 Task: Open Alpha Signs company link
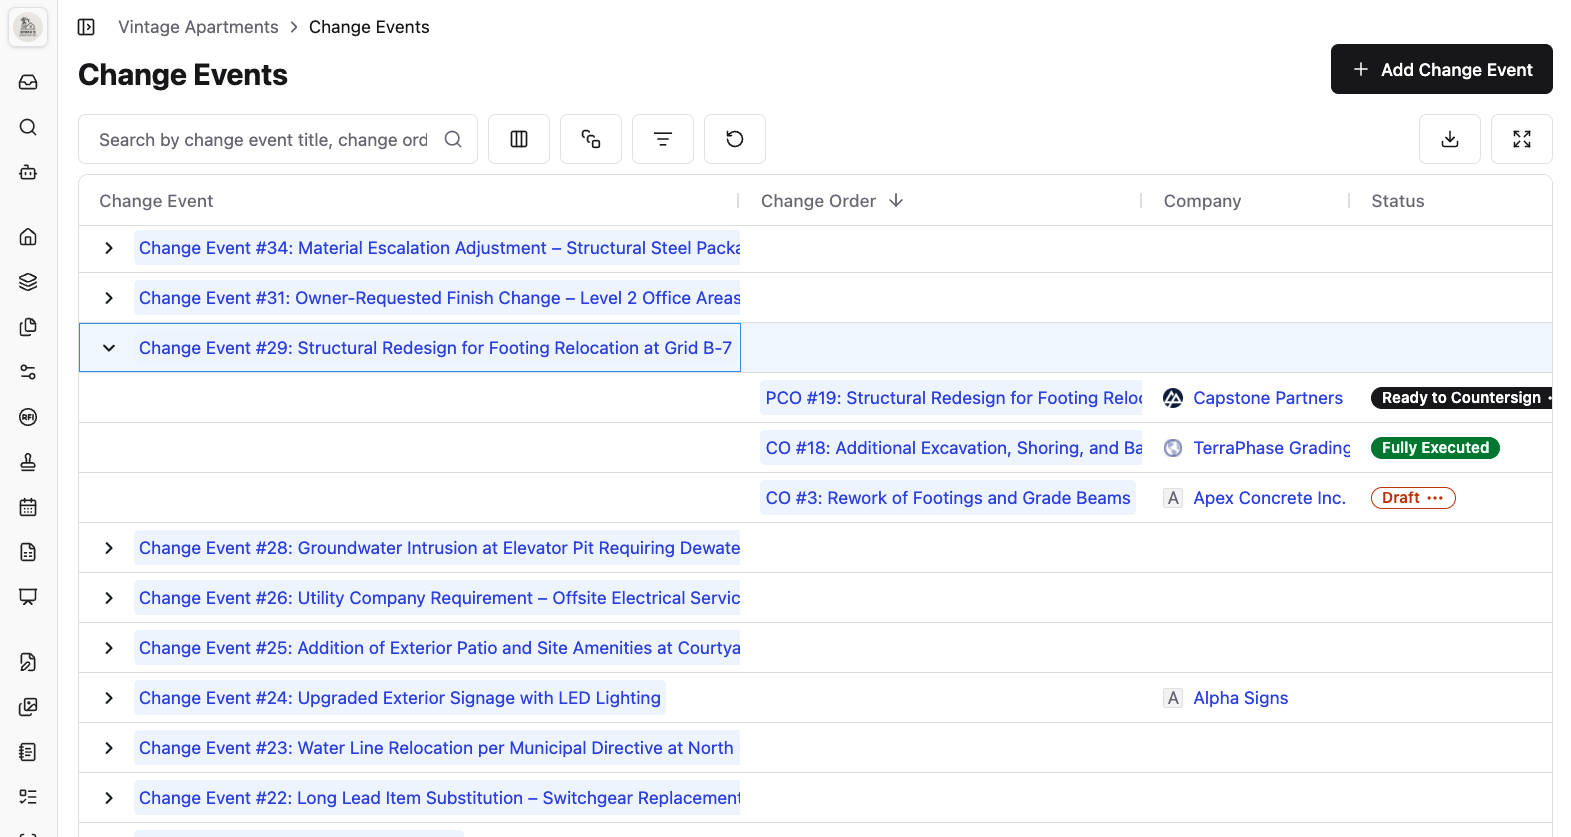1240,698
